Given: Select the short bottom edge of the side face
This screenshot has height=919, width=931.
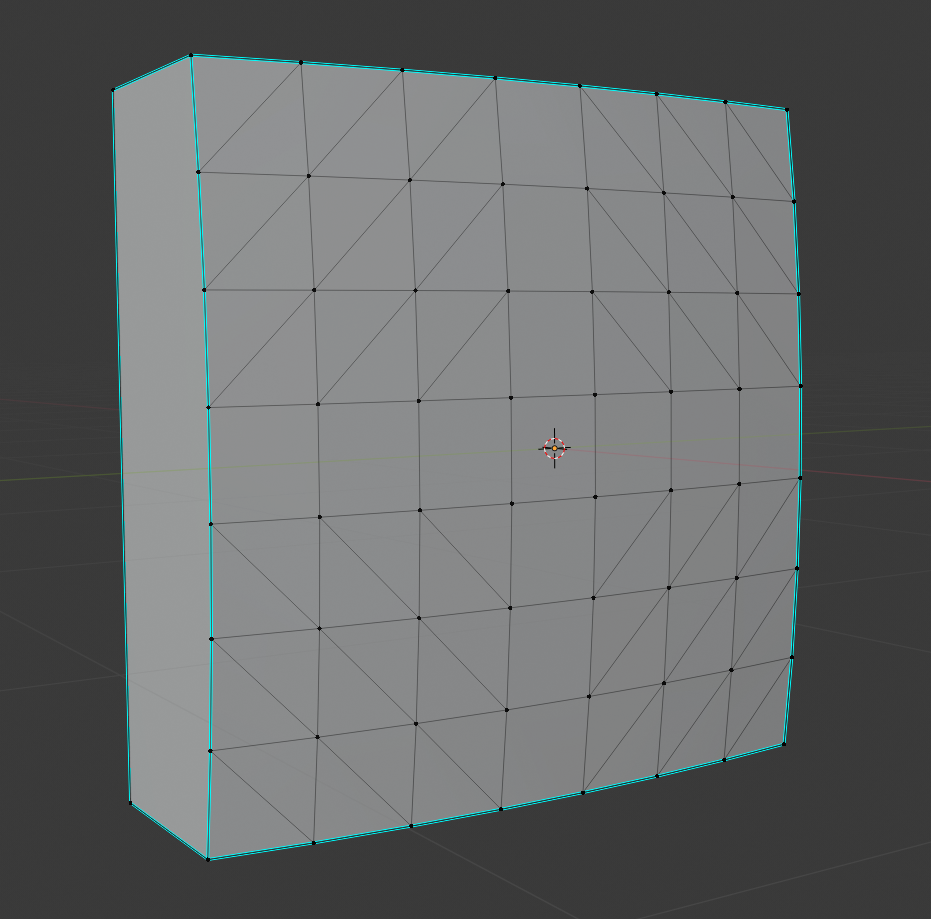Looking at the screenshot, I should click(x=169, y=830).
